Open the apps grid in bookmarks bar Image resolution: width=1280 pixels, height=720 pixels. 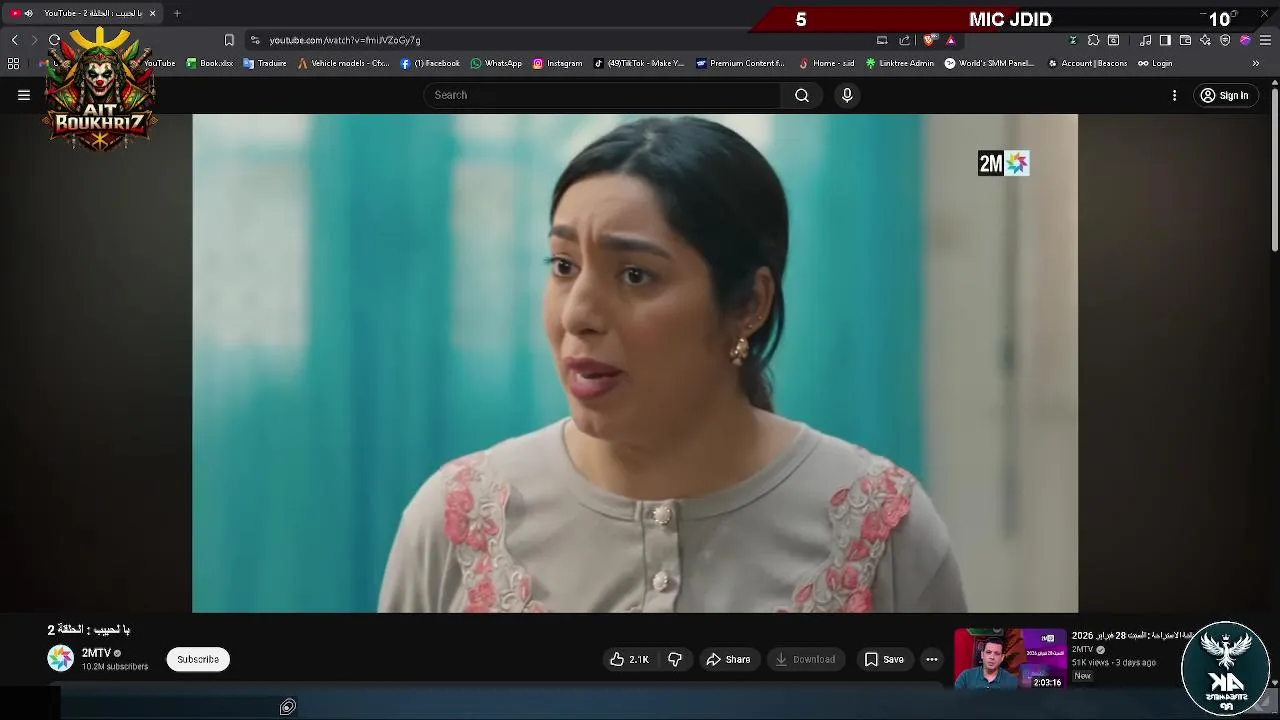pyautogui.click(x=13, y=63)
